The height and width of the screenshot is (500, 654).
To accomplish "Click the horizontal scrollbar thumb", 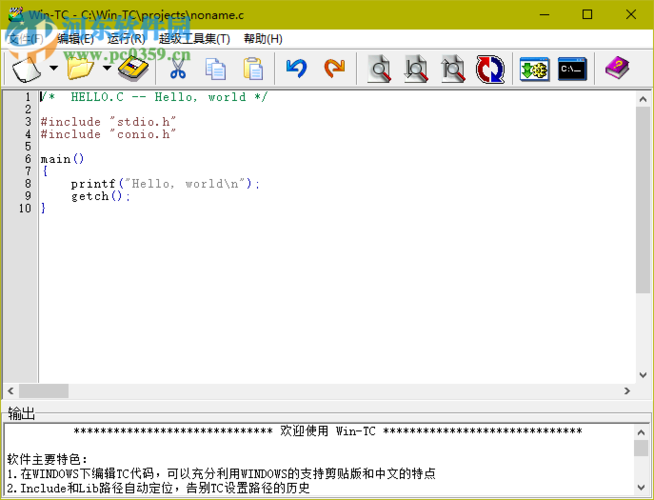I will [44, 391].
